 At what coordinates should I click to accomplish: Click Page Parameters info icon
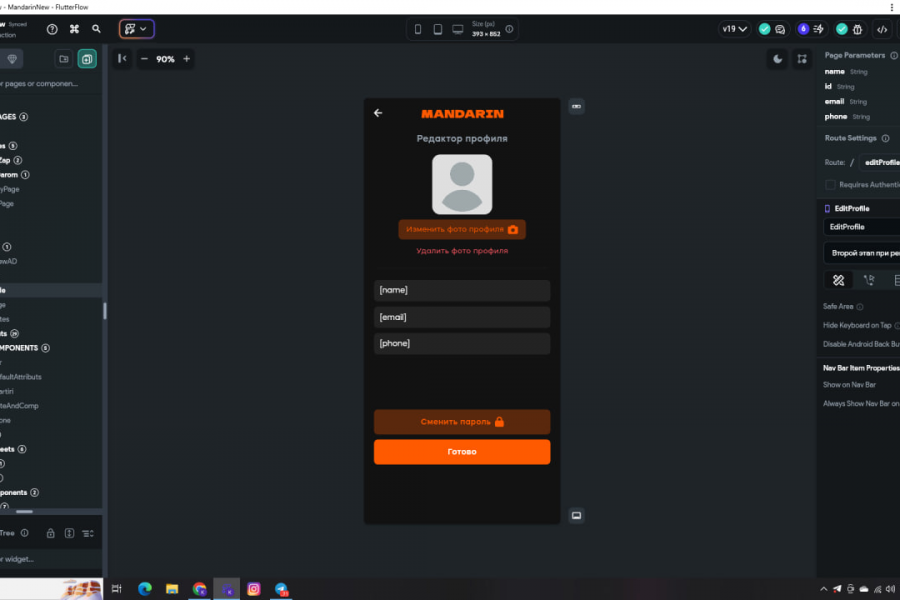(894, 55)
